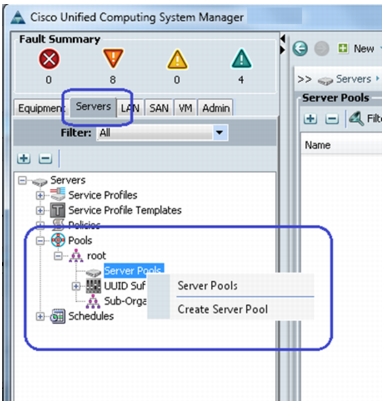Select Service Profile Templates tree item
The height and width of the screenshot is (416, 385).
click(125, 210)
